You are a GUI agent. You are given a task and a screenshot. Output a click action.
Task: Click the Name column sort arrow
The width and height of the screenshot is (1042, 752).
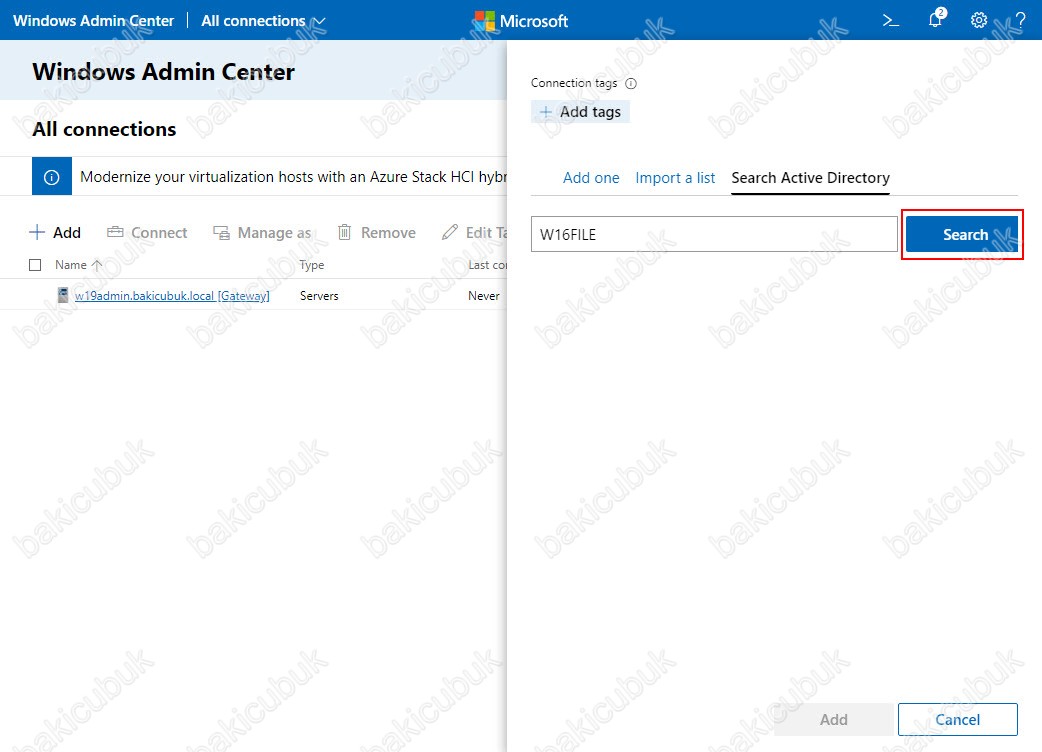coord(97,265)
